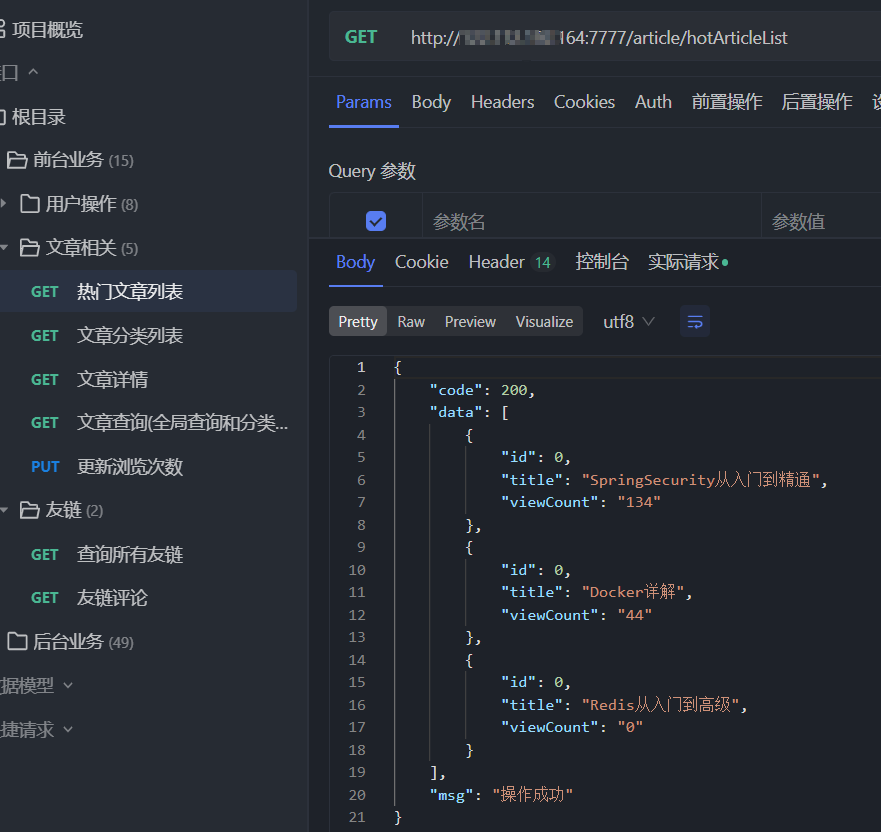Viewport: 881px width, 832px height.
Task: Switch to the request Body tab
Action: [x=431, y=102]
